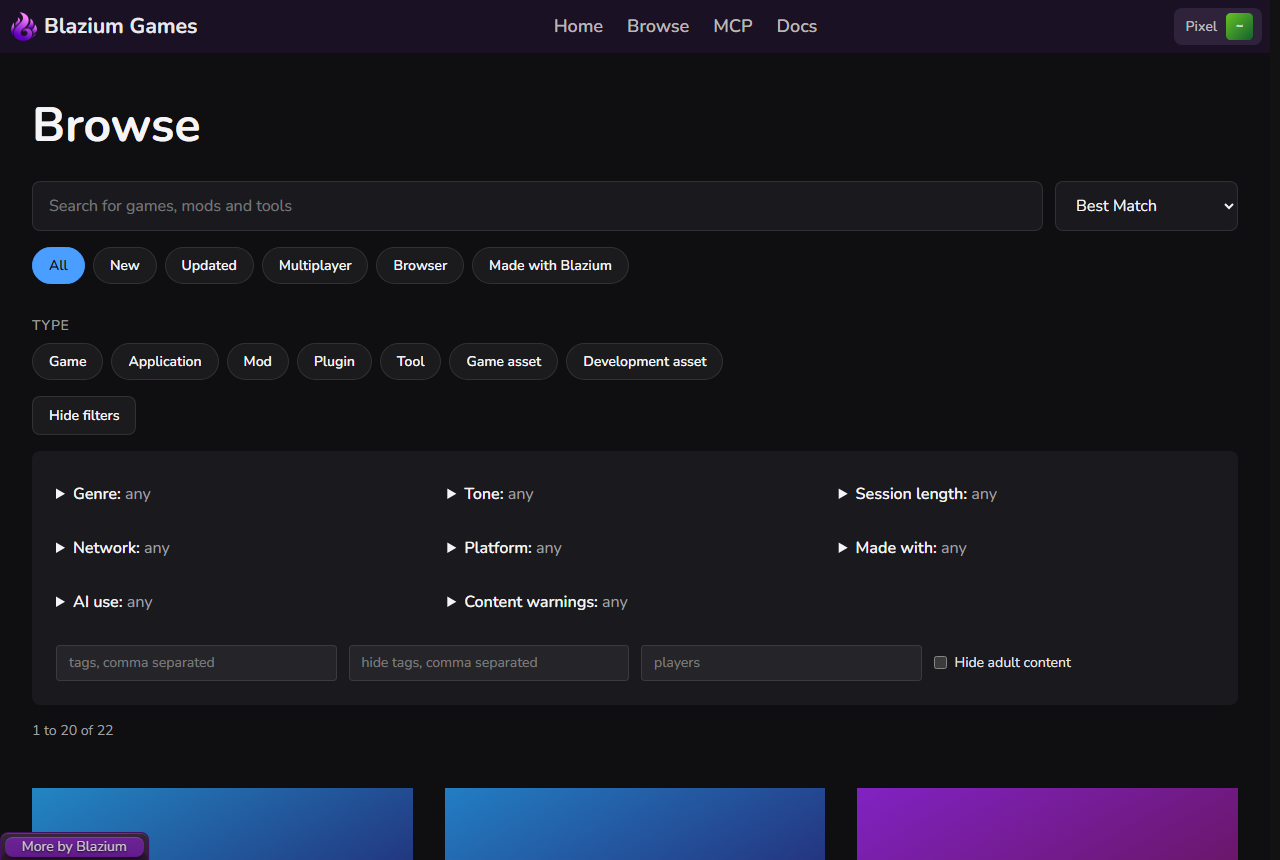
Task: Filter by Mod type
Action: [257, 361]
